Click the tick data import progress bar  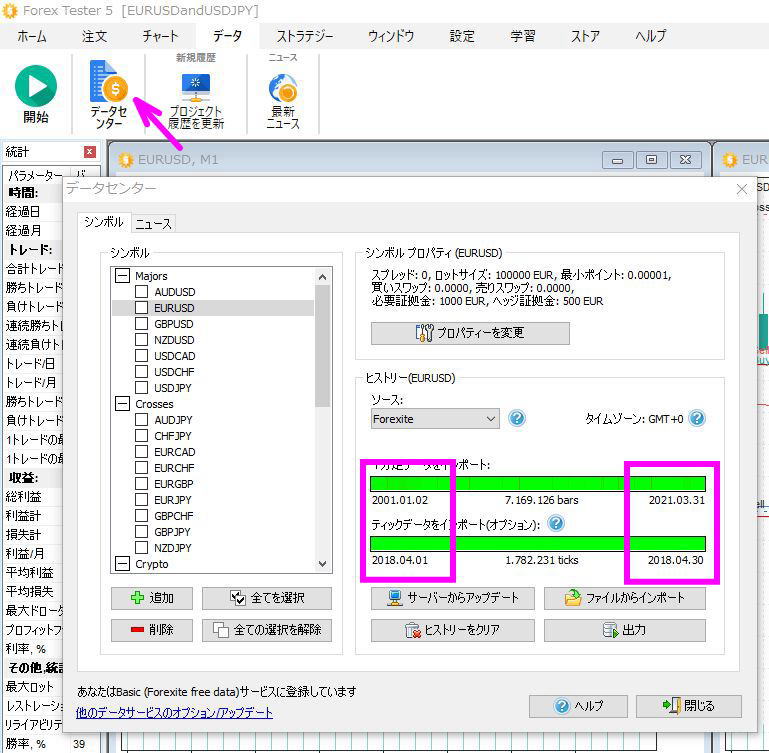pos(538,544)
